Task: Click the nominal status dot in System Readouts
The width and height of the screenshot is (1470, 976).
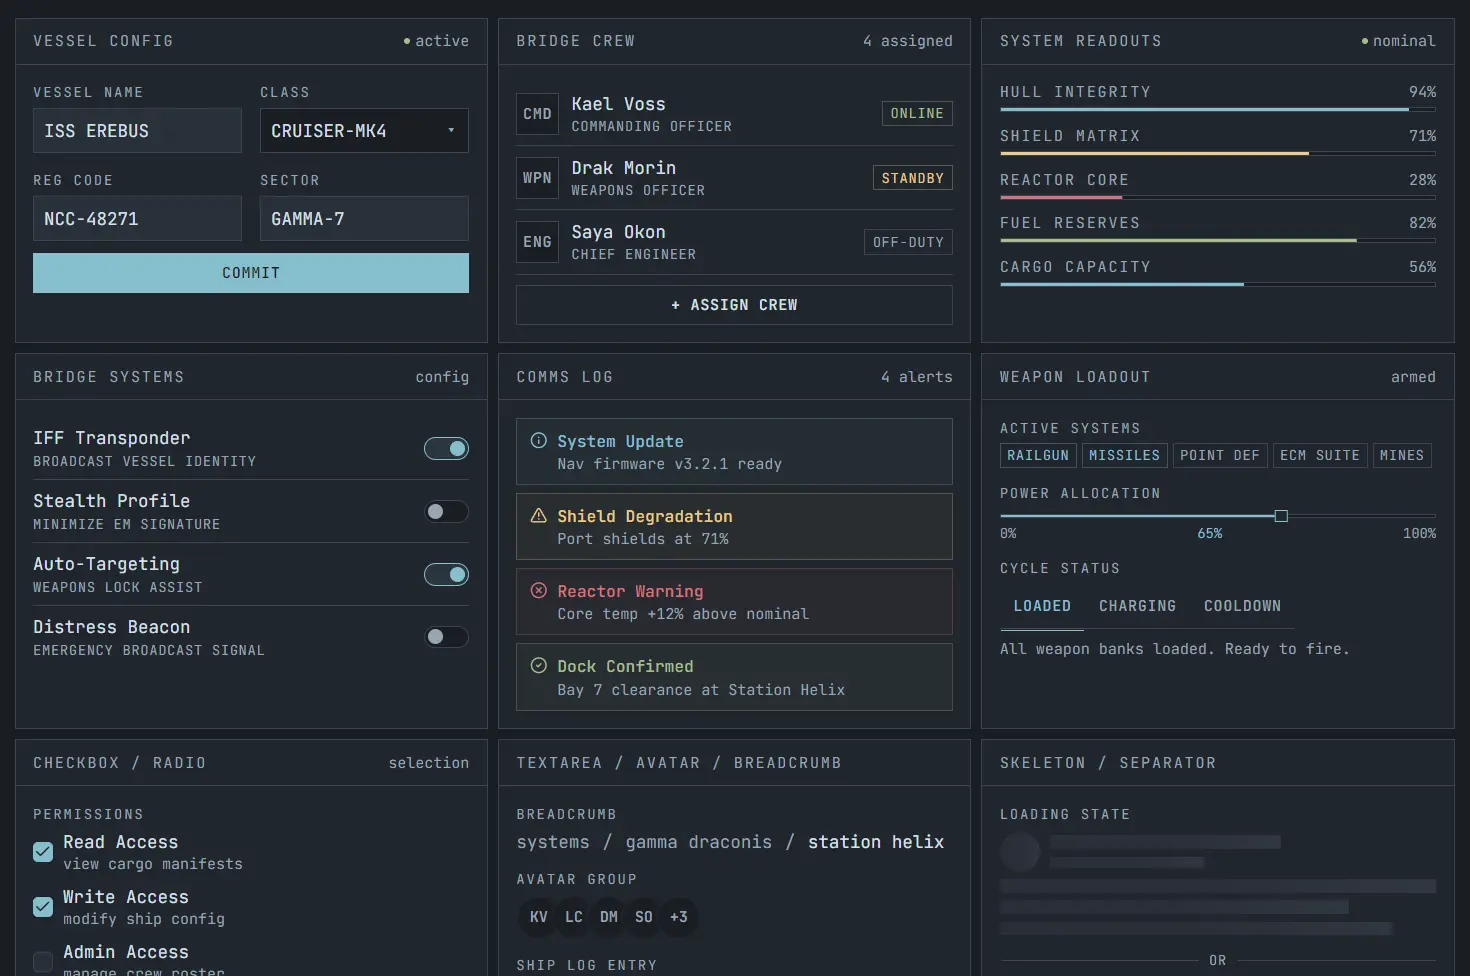Action: (1364, 41)
